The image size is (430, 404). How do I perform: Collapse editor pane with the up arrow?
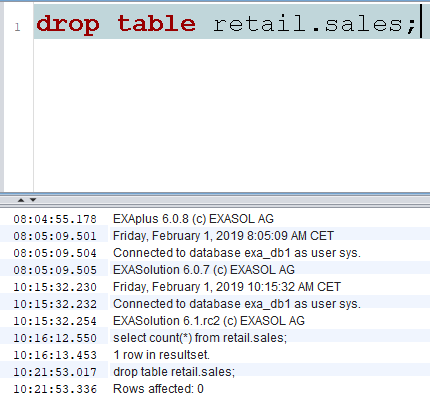coord(21,200)
